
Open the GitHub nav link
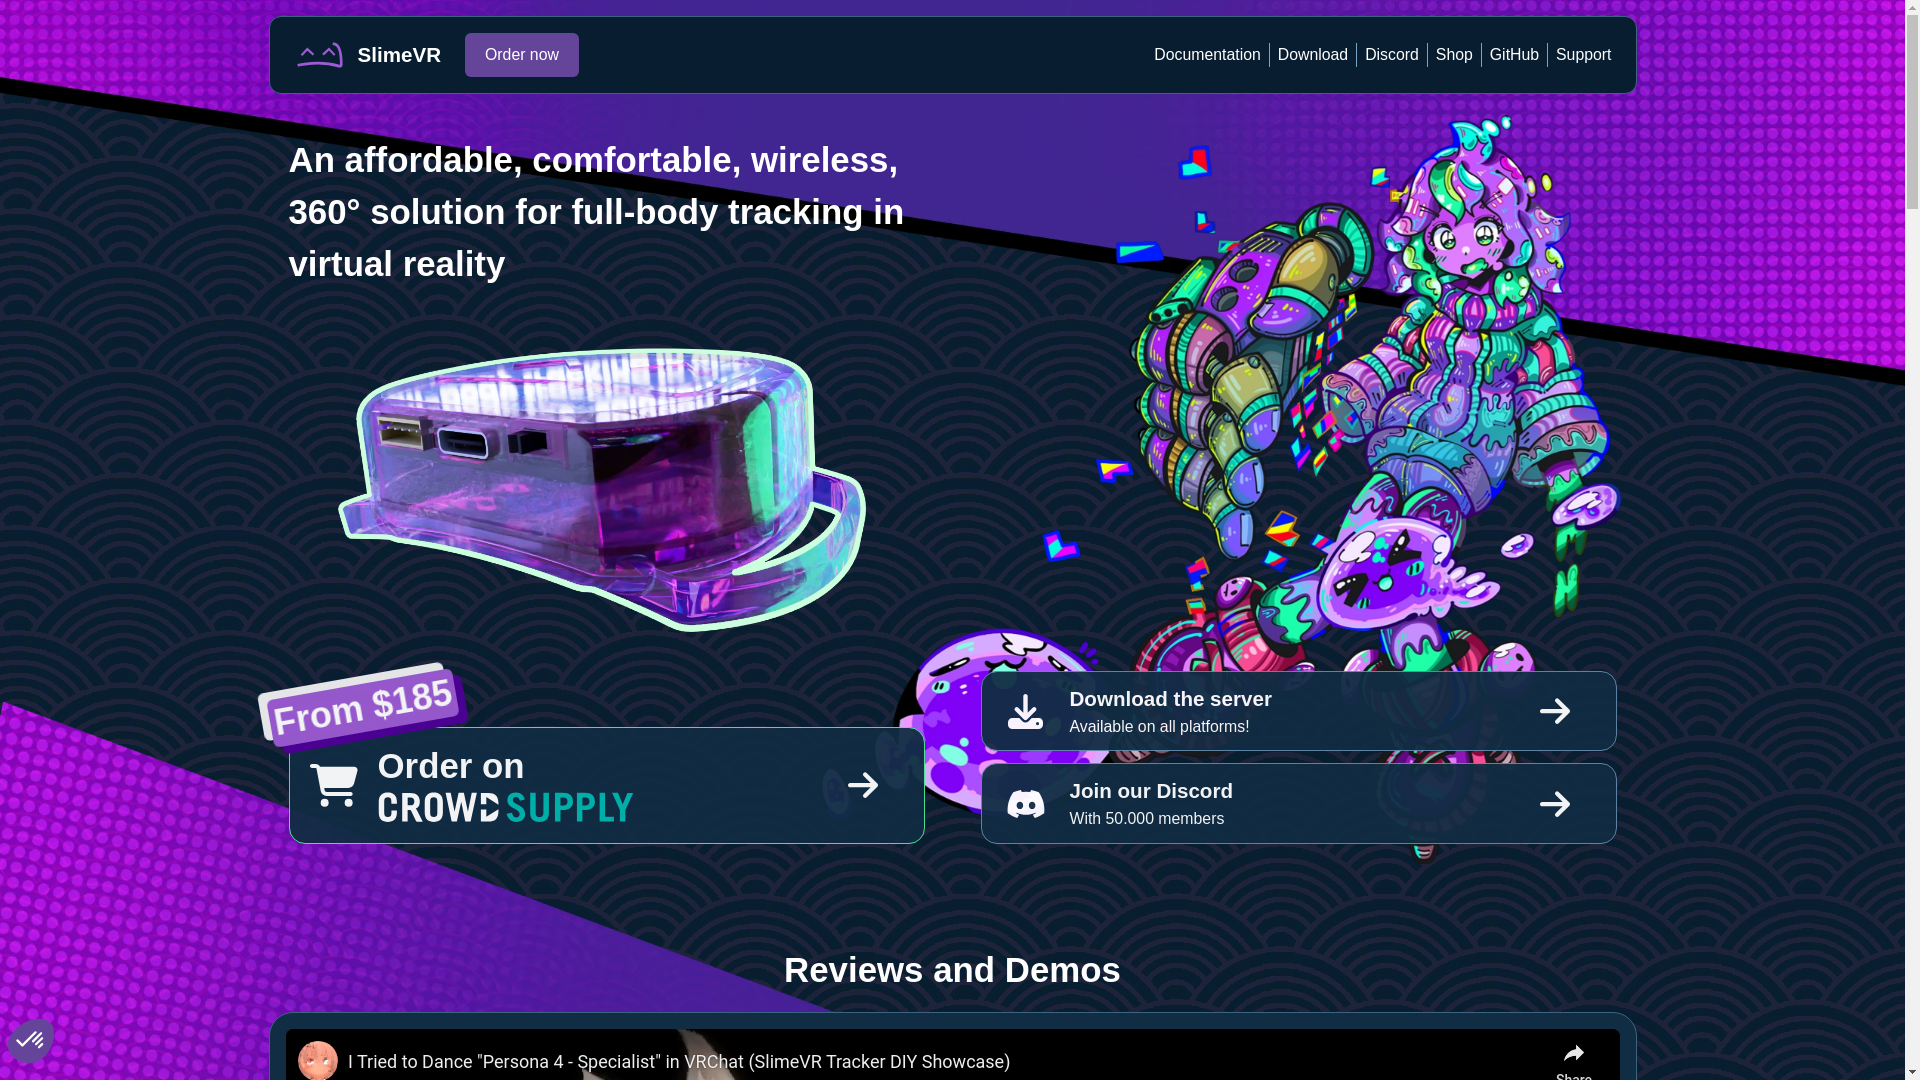(x=1514, y=55)
